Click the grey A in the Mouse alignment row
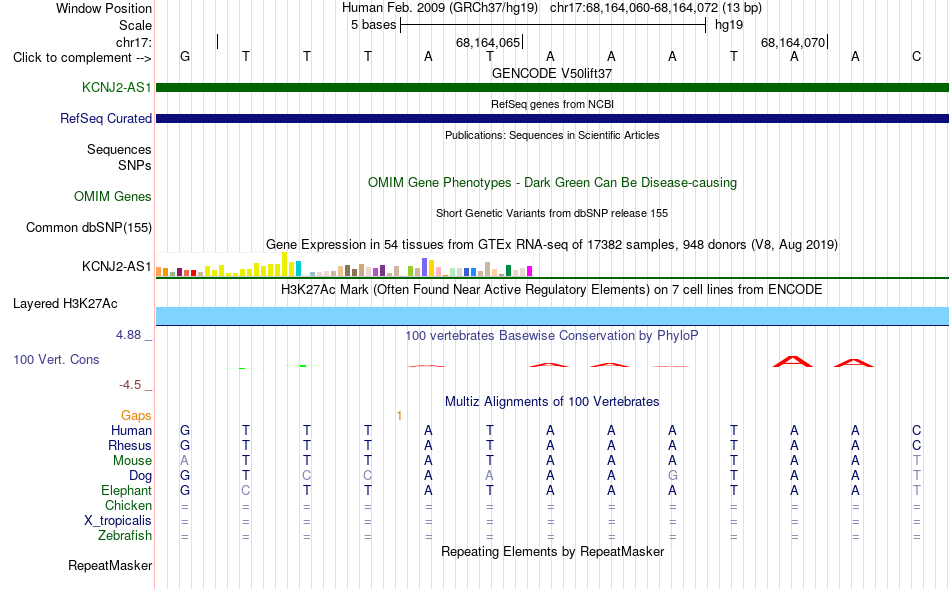 [185, 461]
